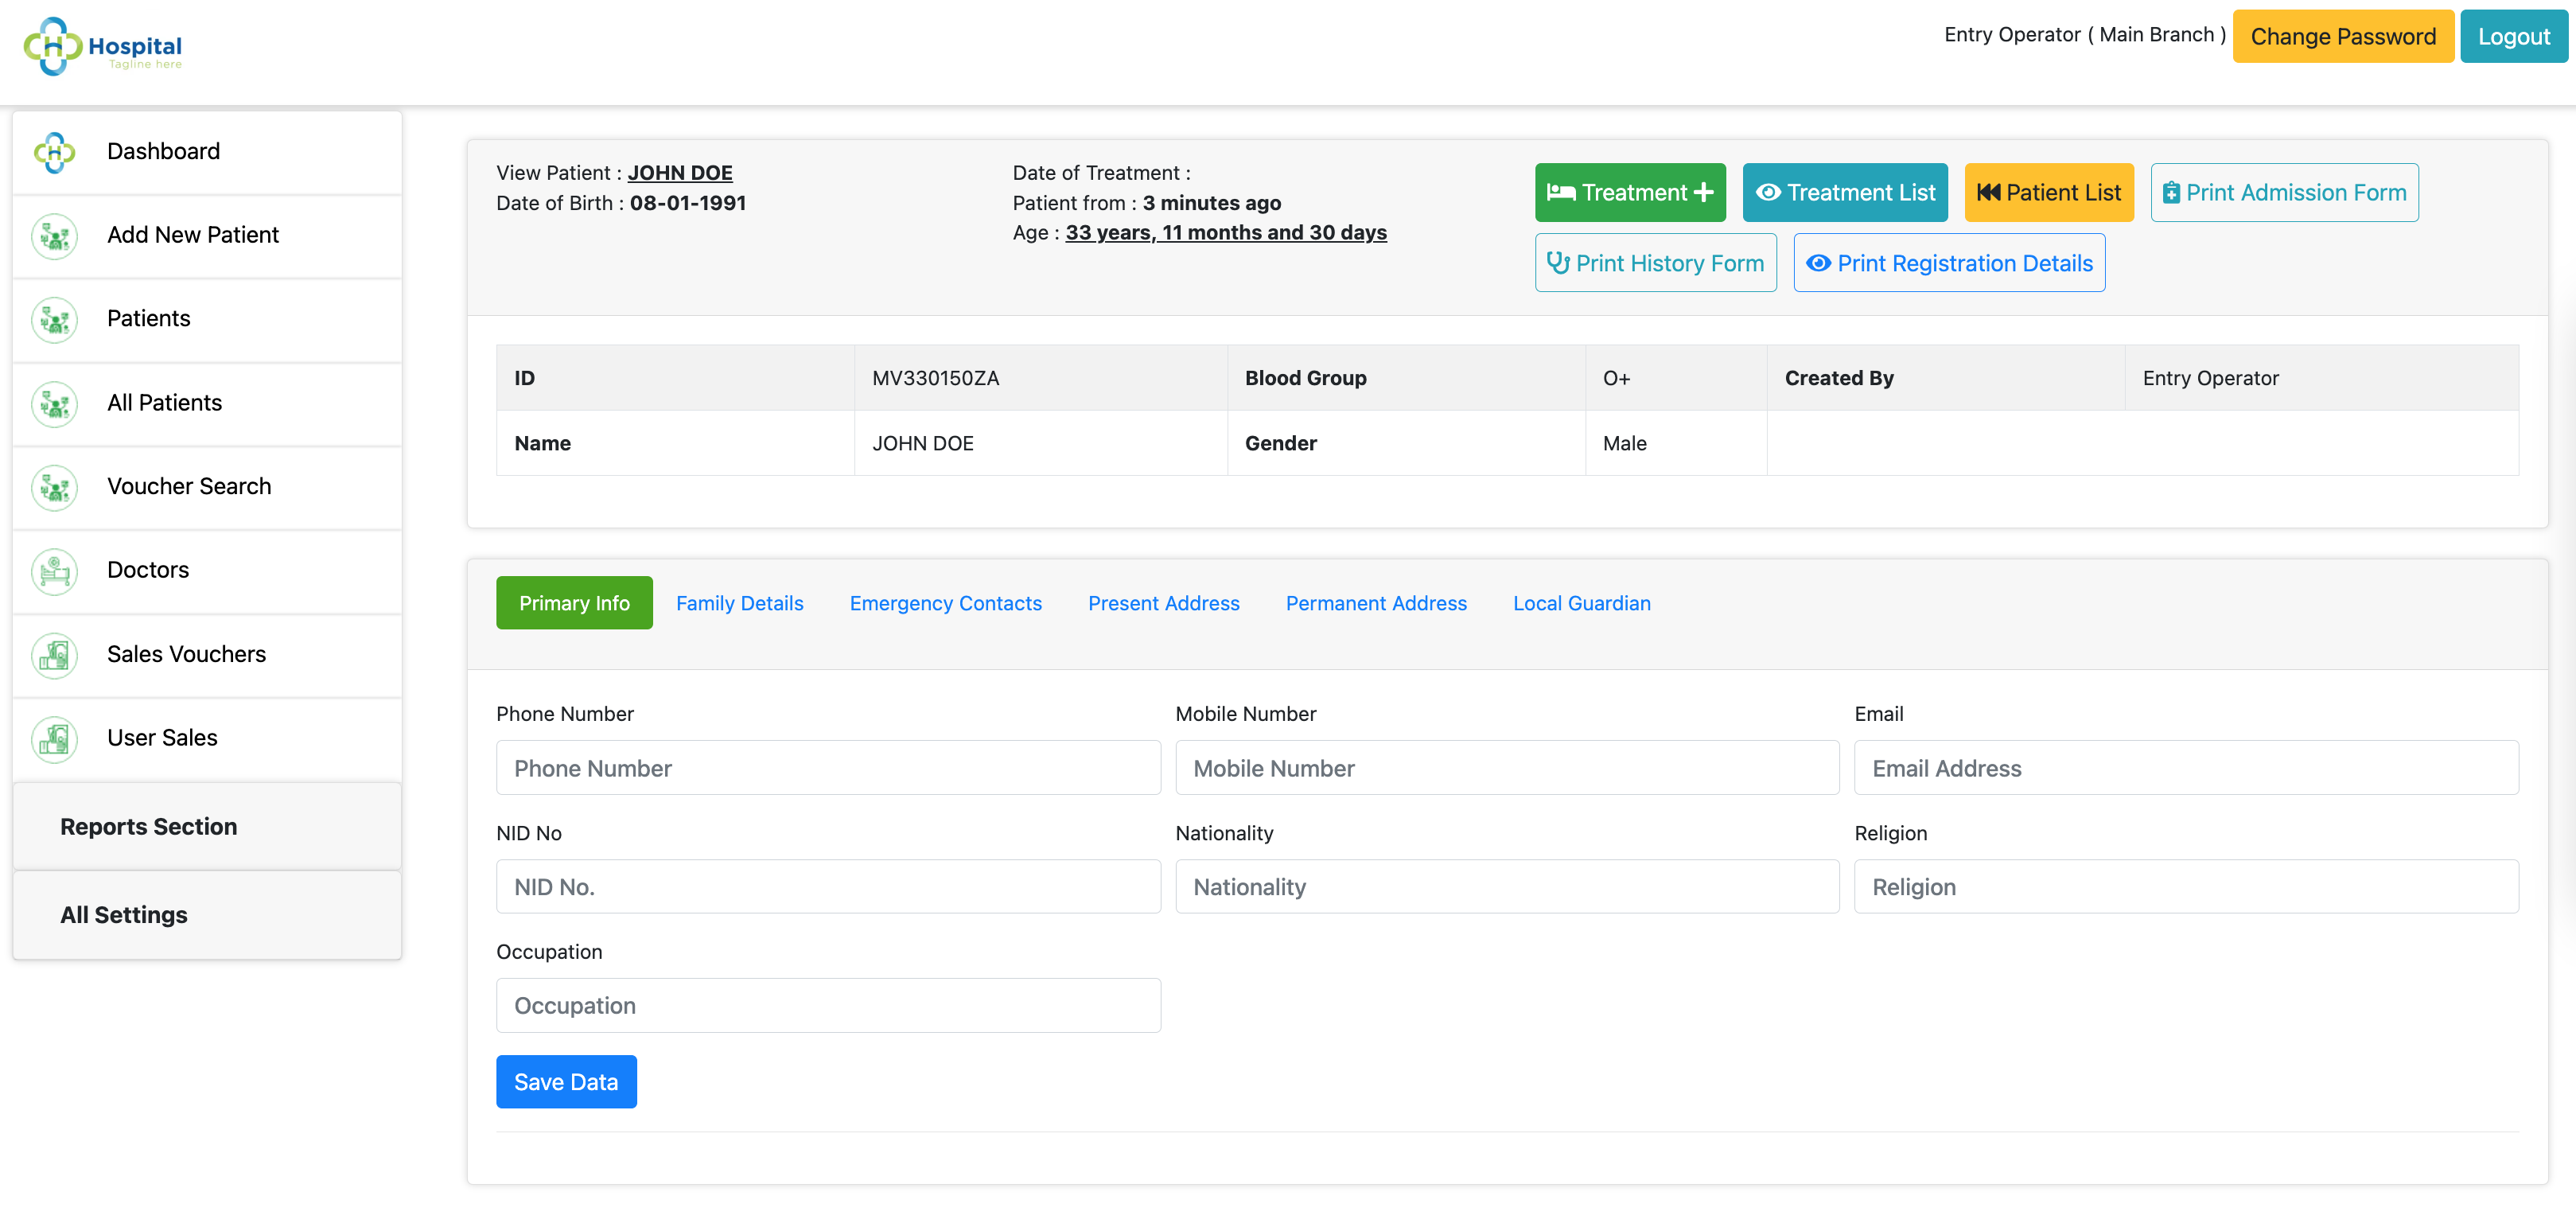Screen dimensions: 2576x1227
Task: Click the blood group value O+
Action: [x=1616, y=378]
